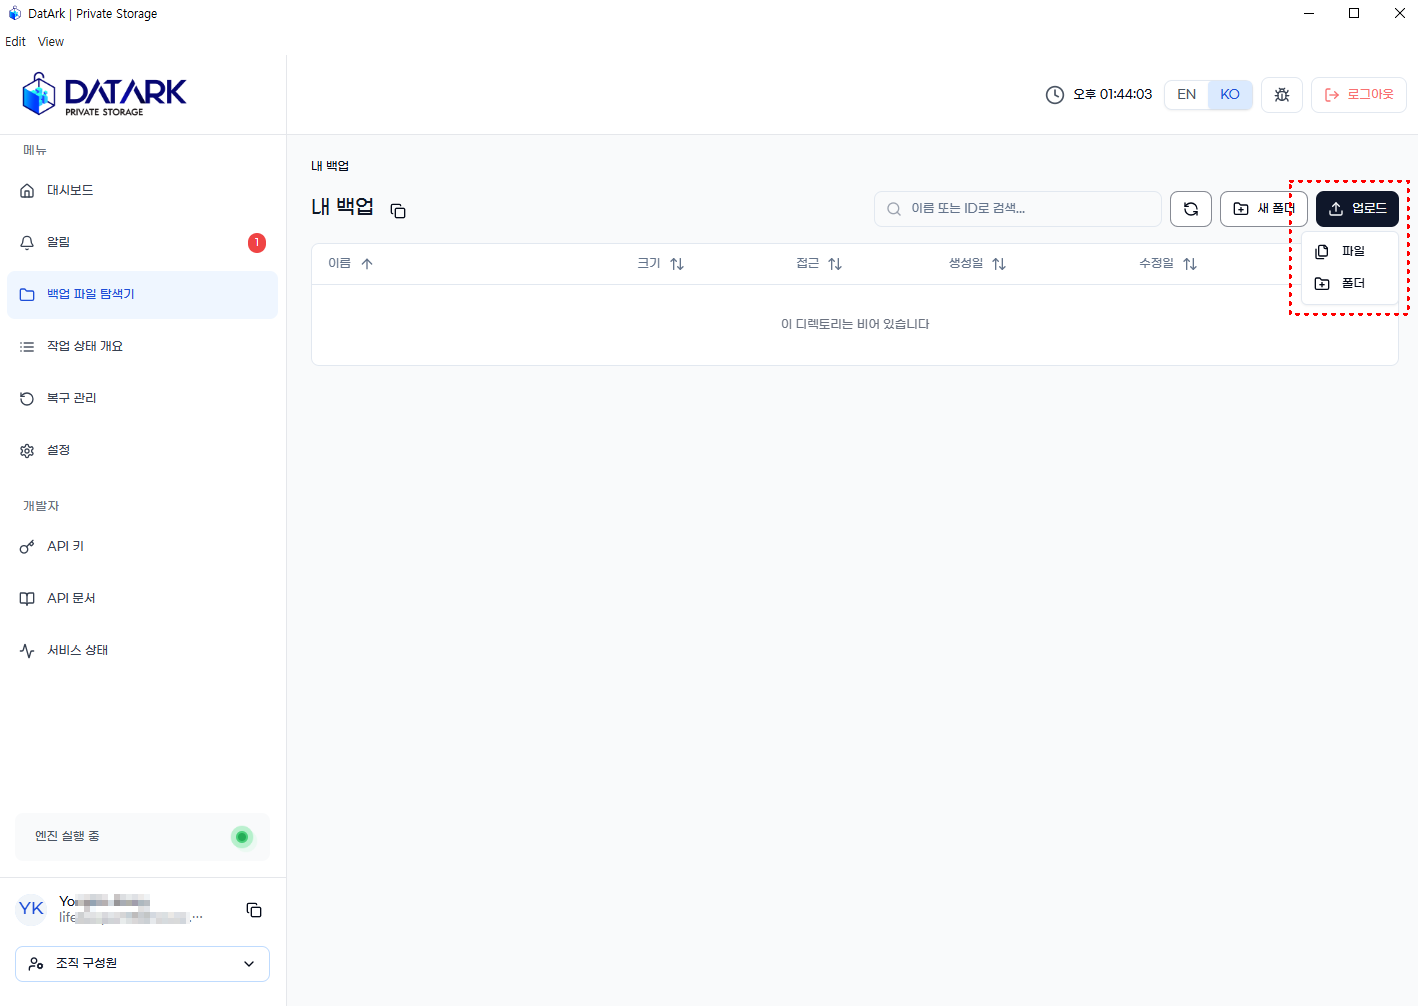Click the red notification badge on 알림
1418x1006 pixels.
tap(257, 242)
